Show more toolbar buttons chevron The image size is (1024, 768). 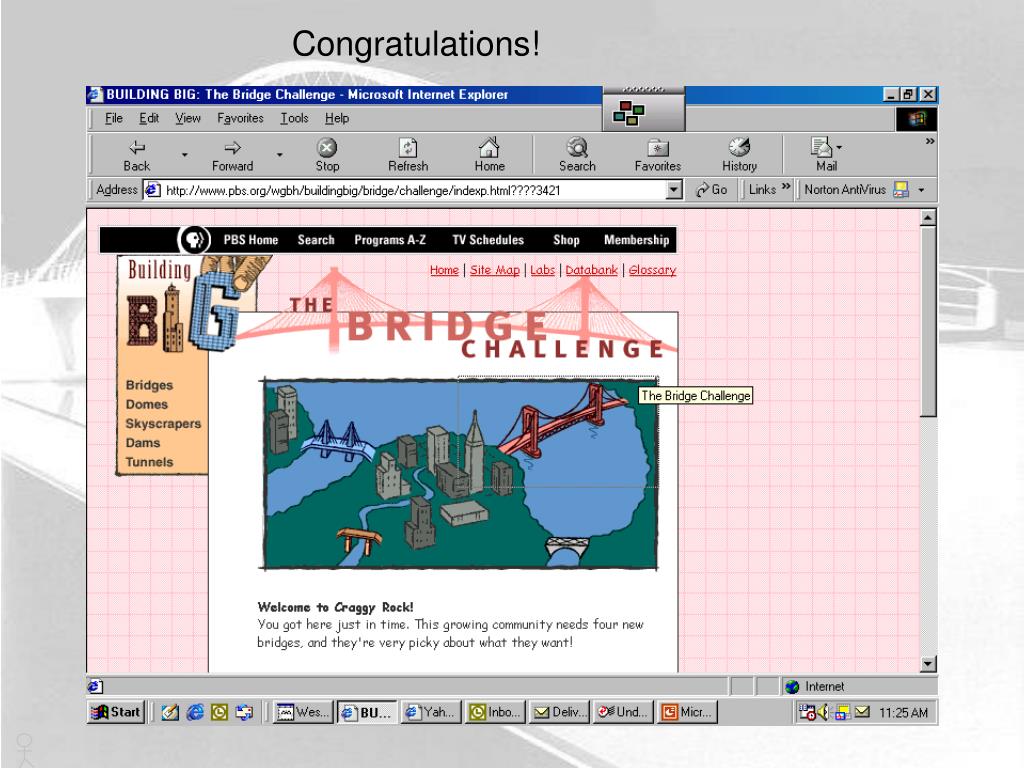[x=930, y=141]
